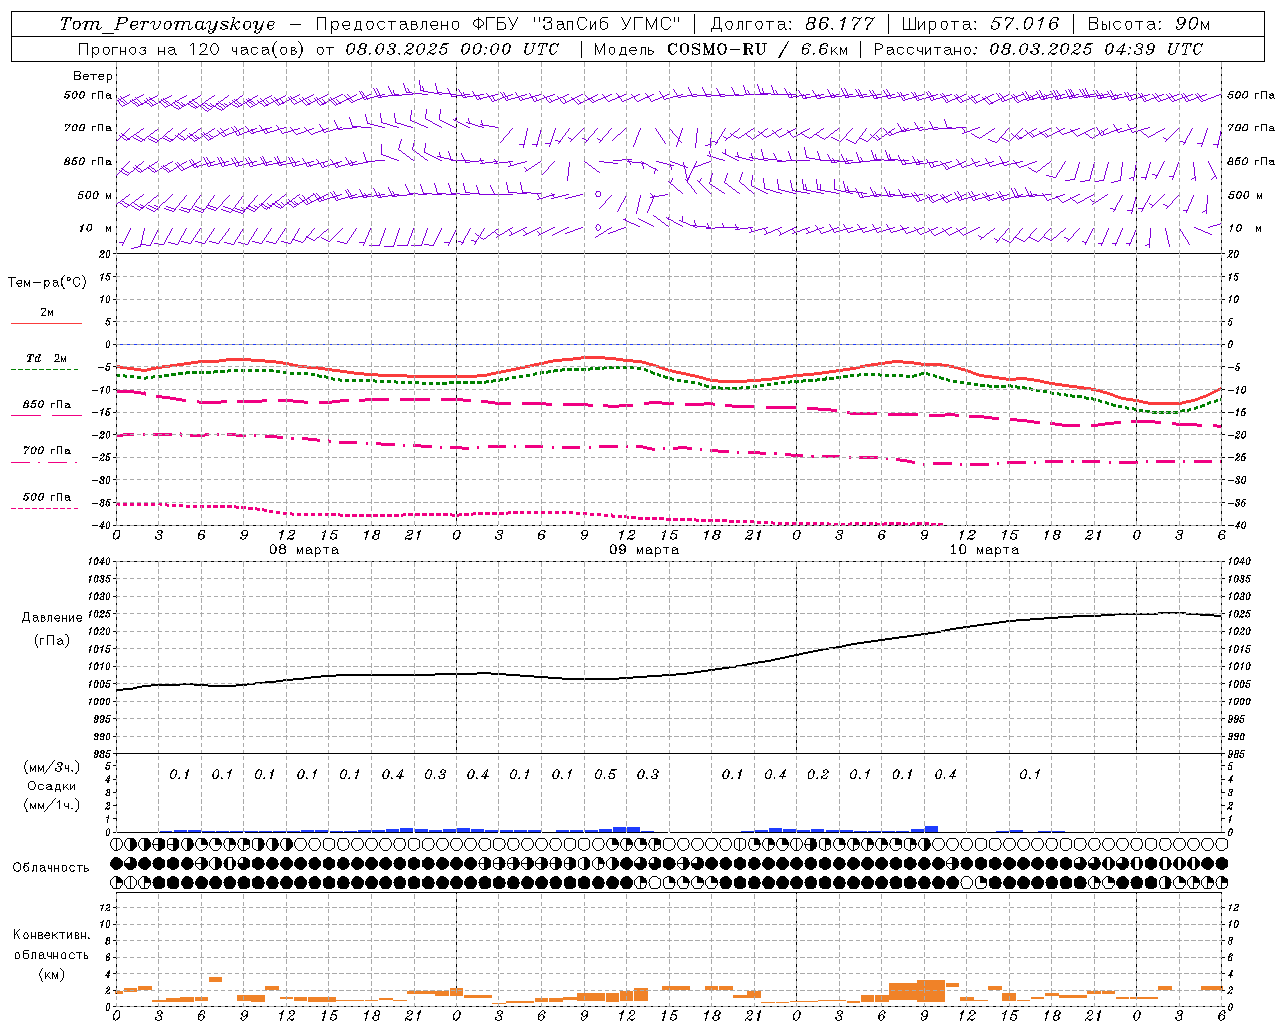Screen dimensions: 1280x1024
Task: Click the Широта: 57.016 value
Action: pos(980,24)
